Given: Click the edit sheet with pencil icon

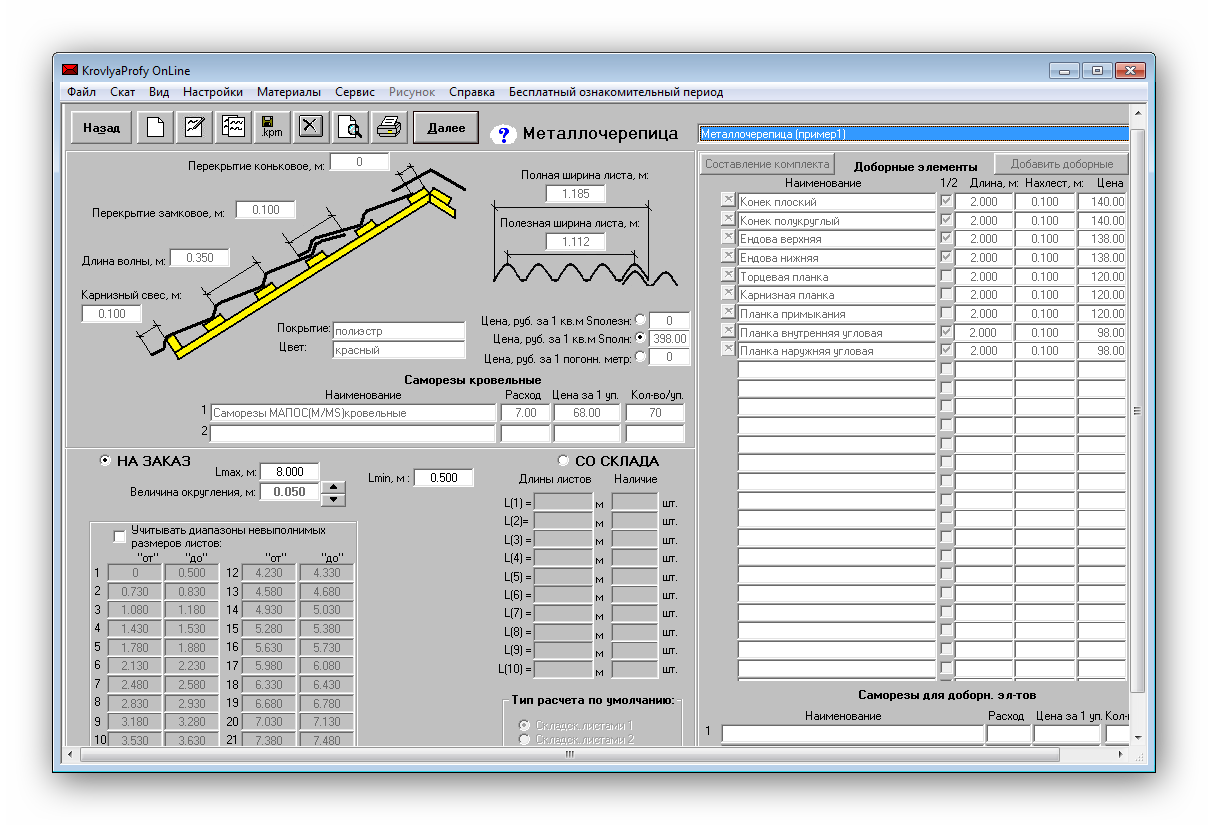Looking at the screenshot, I should click(x=194, y=127).
